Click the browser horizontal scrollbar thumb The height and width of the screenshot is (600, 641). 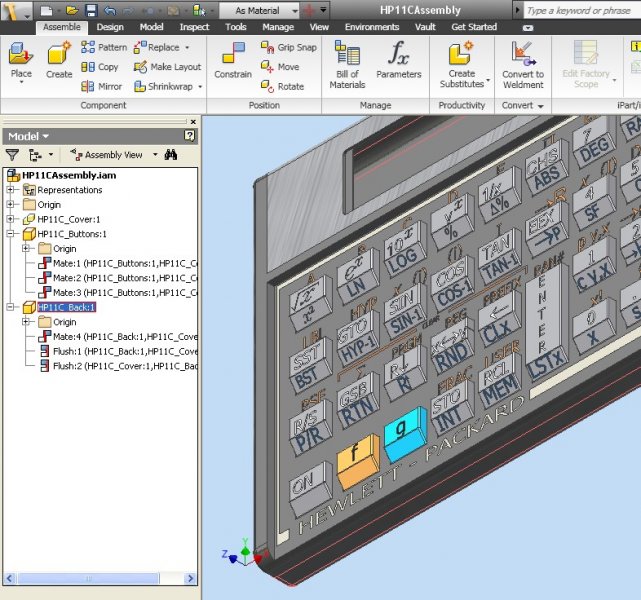(88, 578)
